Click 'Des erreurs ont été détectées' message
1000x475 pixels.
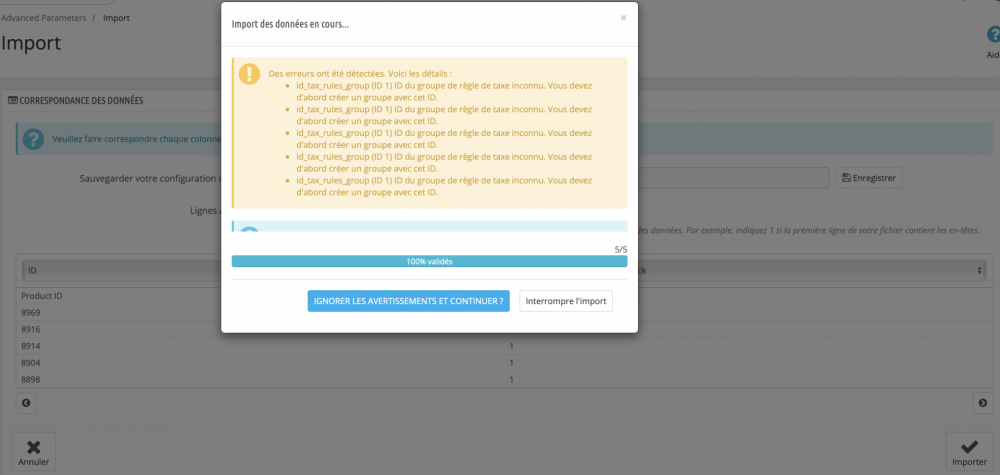pos(360,73)
